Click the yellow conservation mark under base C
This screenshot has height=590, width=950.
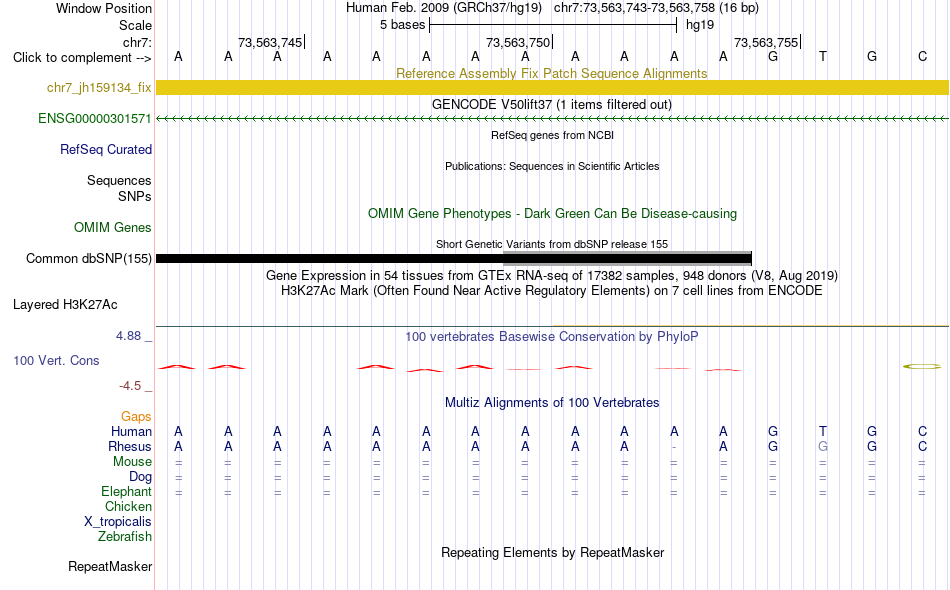click(x=922, y=366)
